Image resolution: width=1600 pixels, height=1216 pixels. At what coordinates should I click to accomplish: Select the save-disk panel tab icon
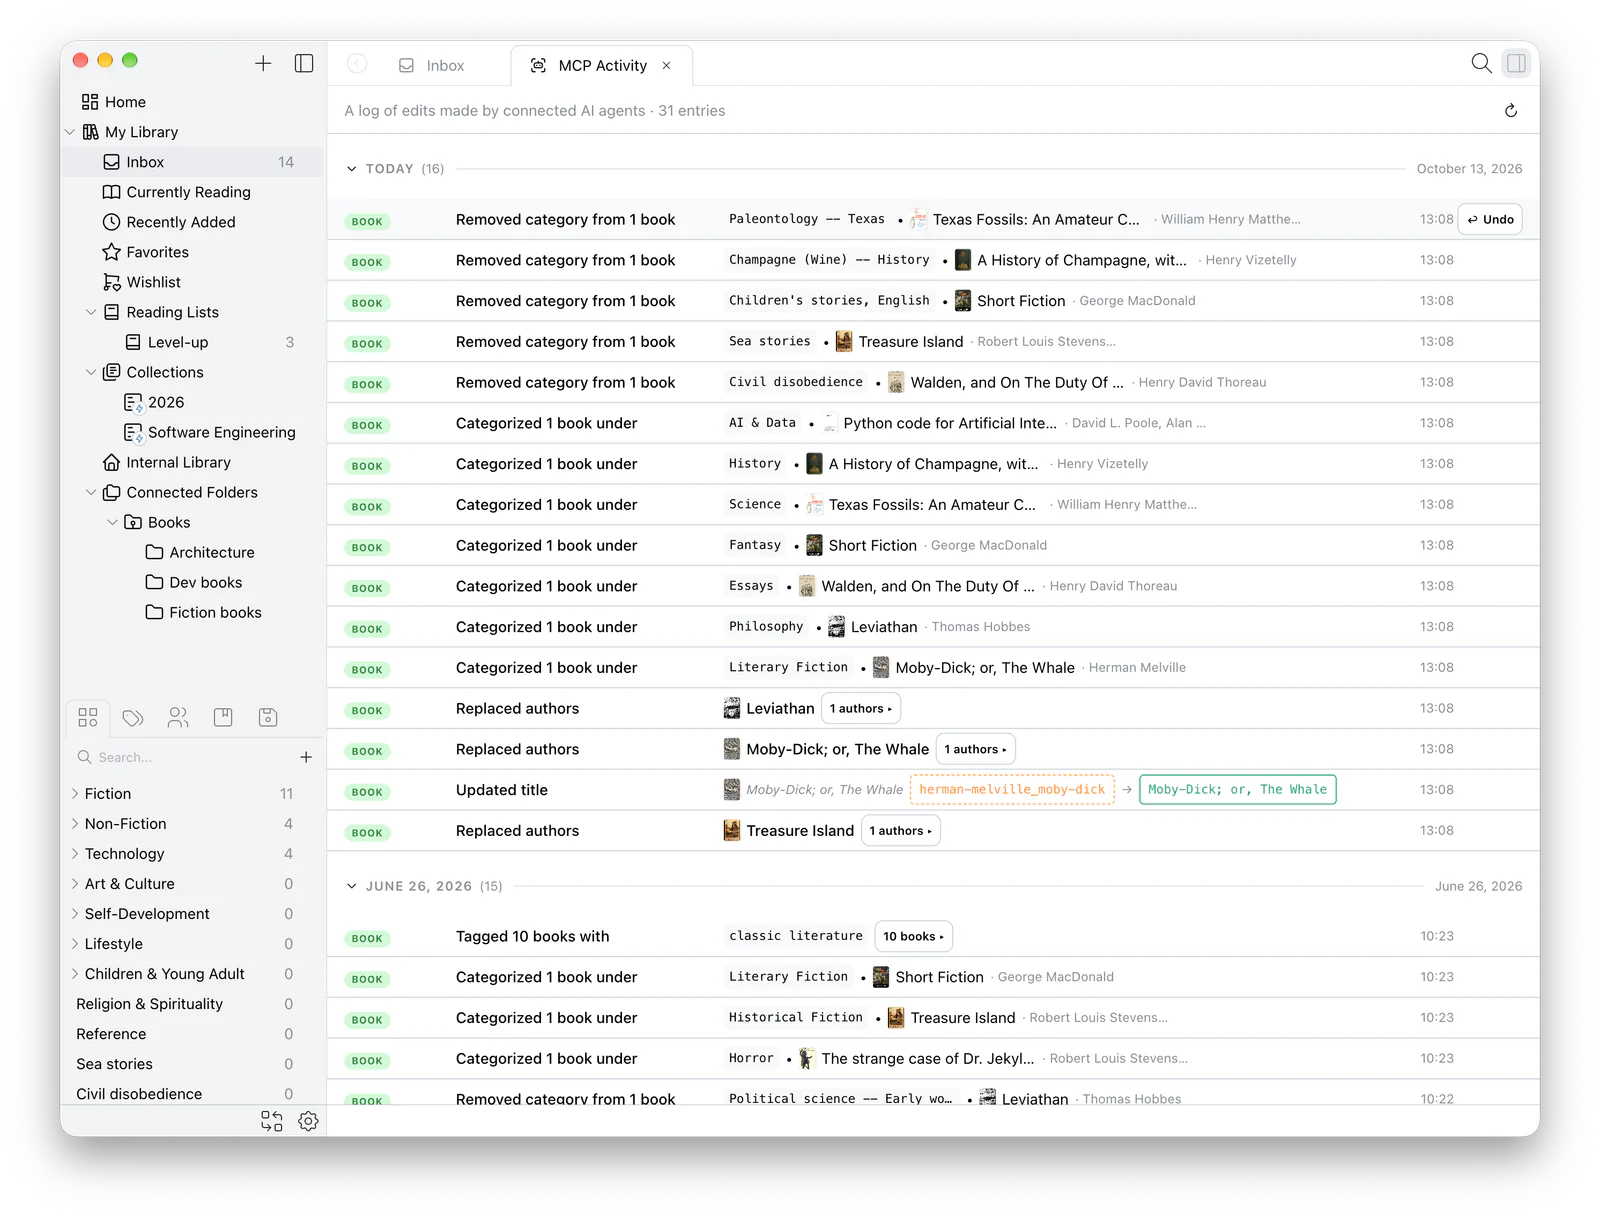point(268,717)
